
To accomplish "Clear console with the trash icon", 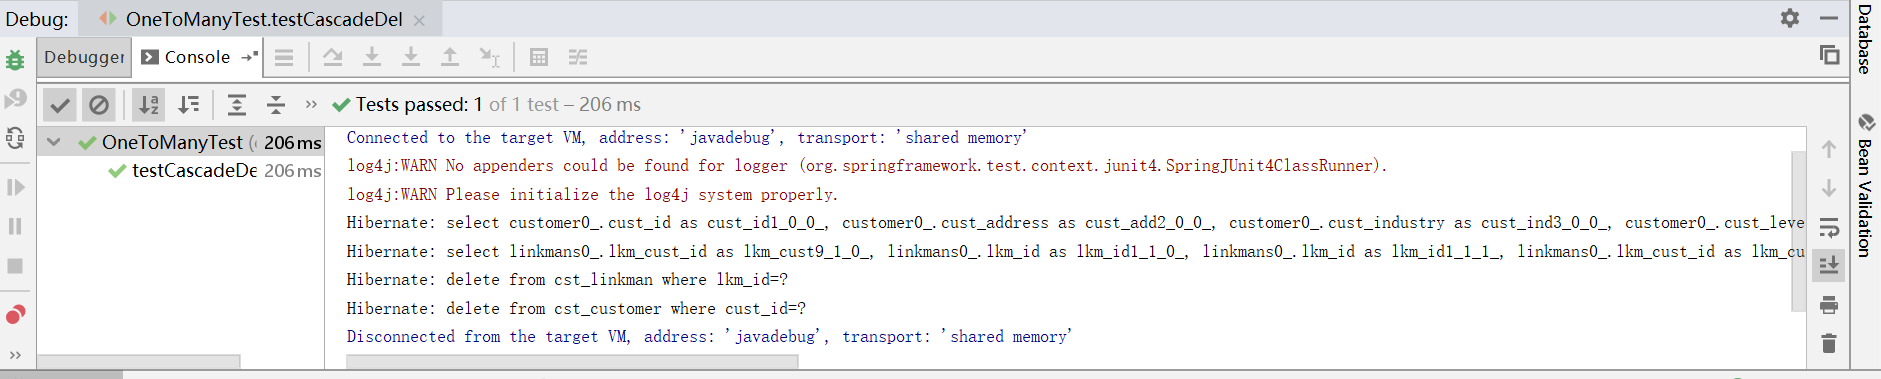I will pyautogui.click(x=1829, y=343).
